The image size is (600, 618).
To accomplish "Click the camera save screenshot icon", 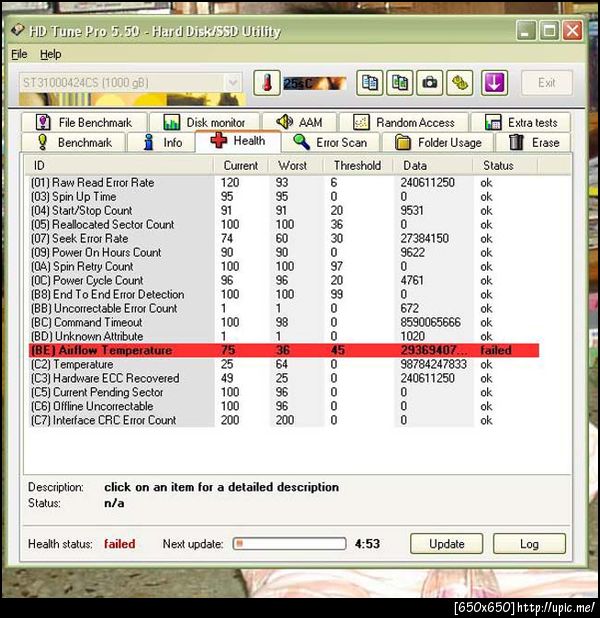I will [x=430, y=83].
